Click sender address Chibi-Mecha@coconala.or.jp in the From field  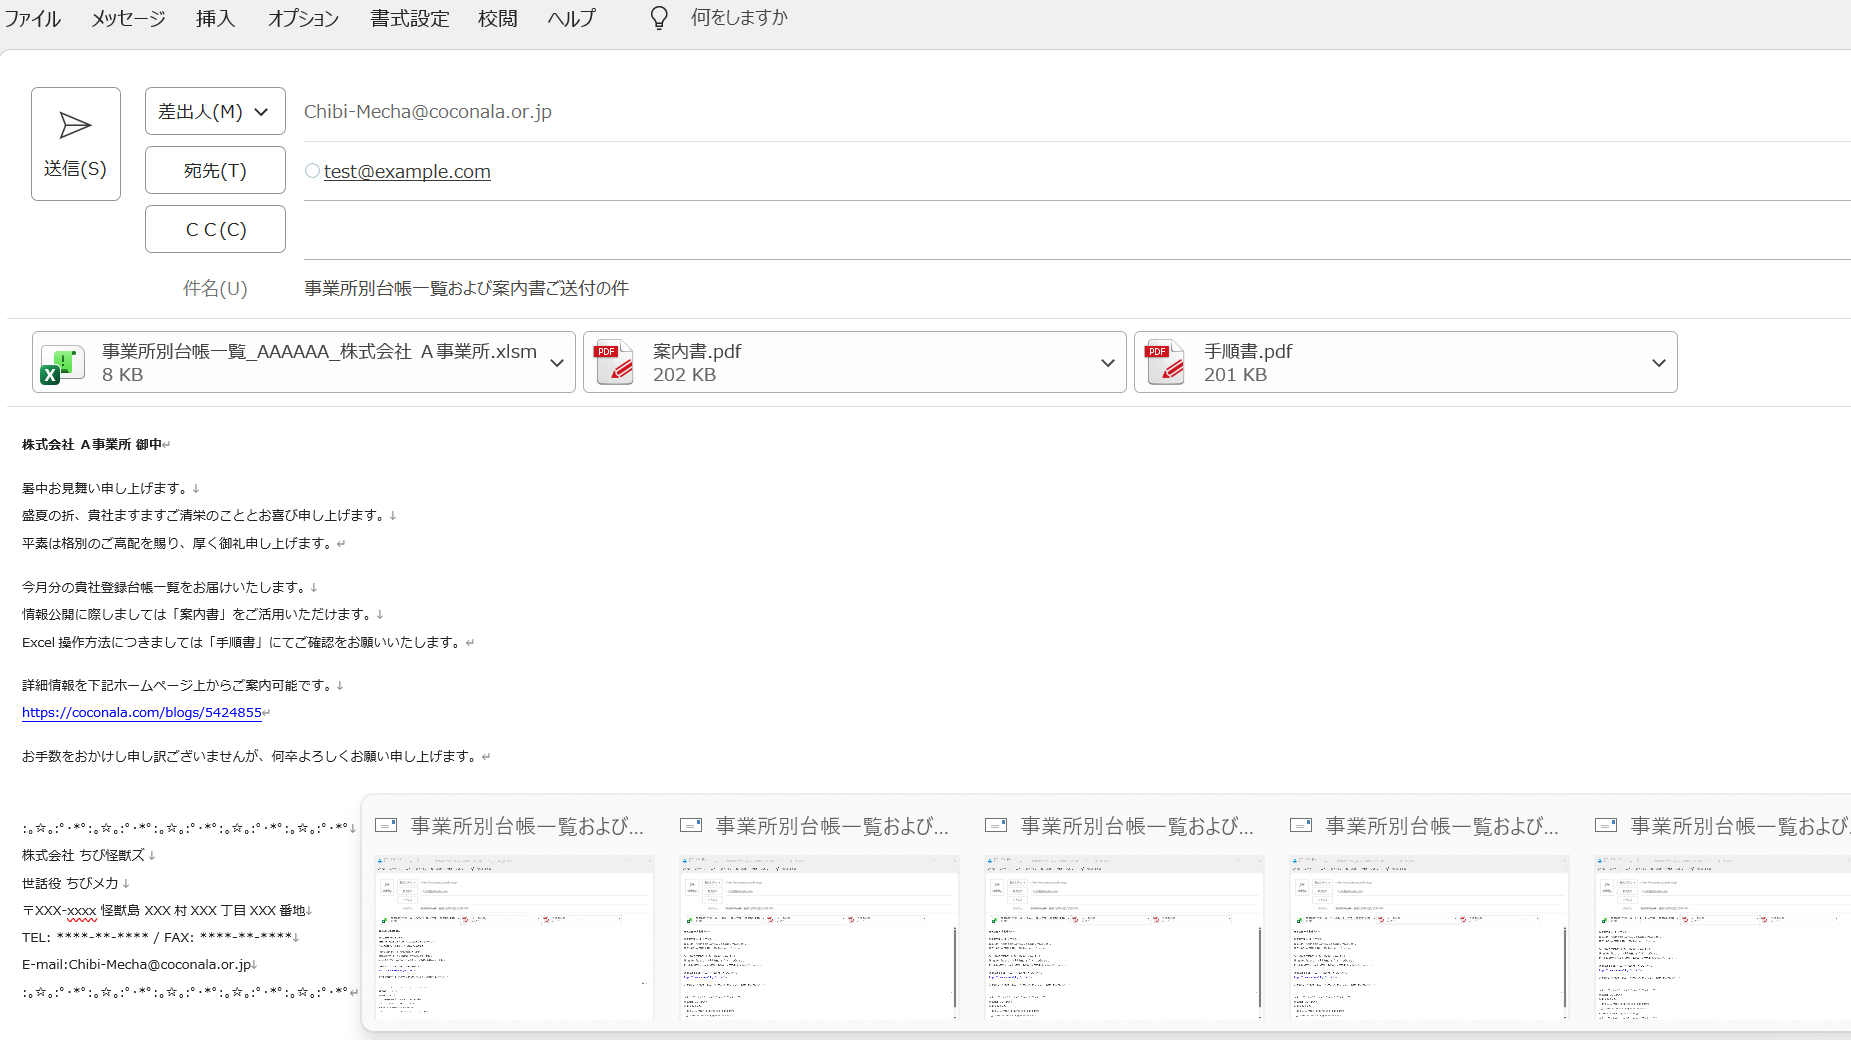[428, 111]
